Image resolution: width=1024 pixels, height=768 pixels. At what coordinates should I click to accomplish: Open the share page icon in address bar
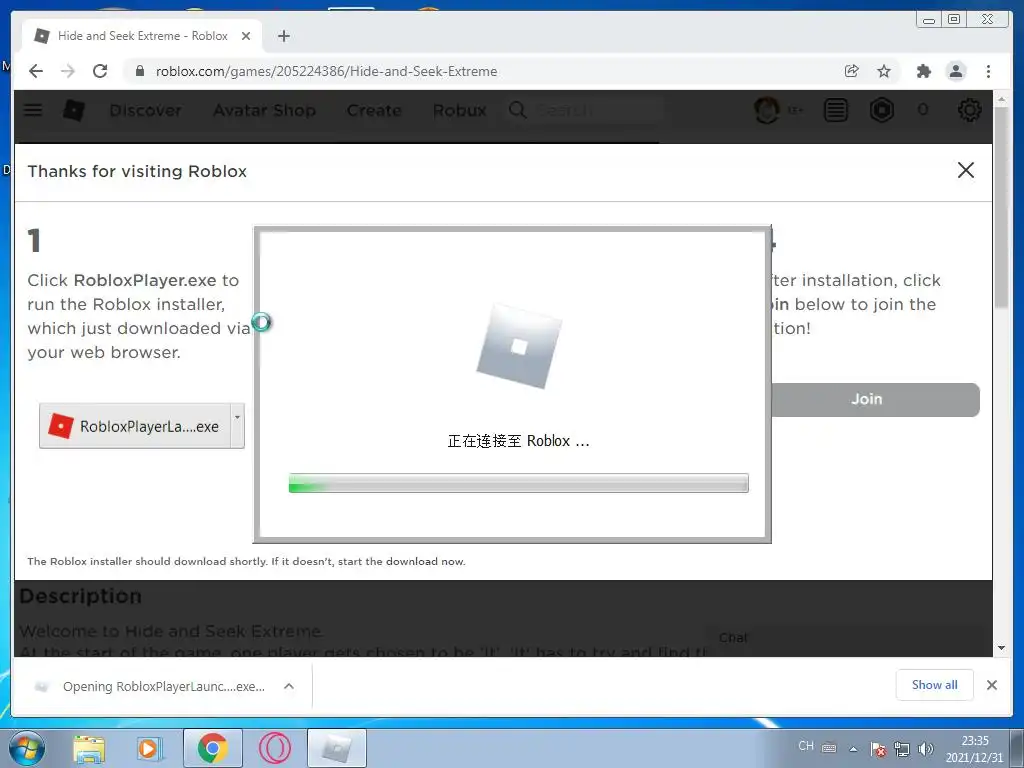[x=851, y=71]
